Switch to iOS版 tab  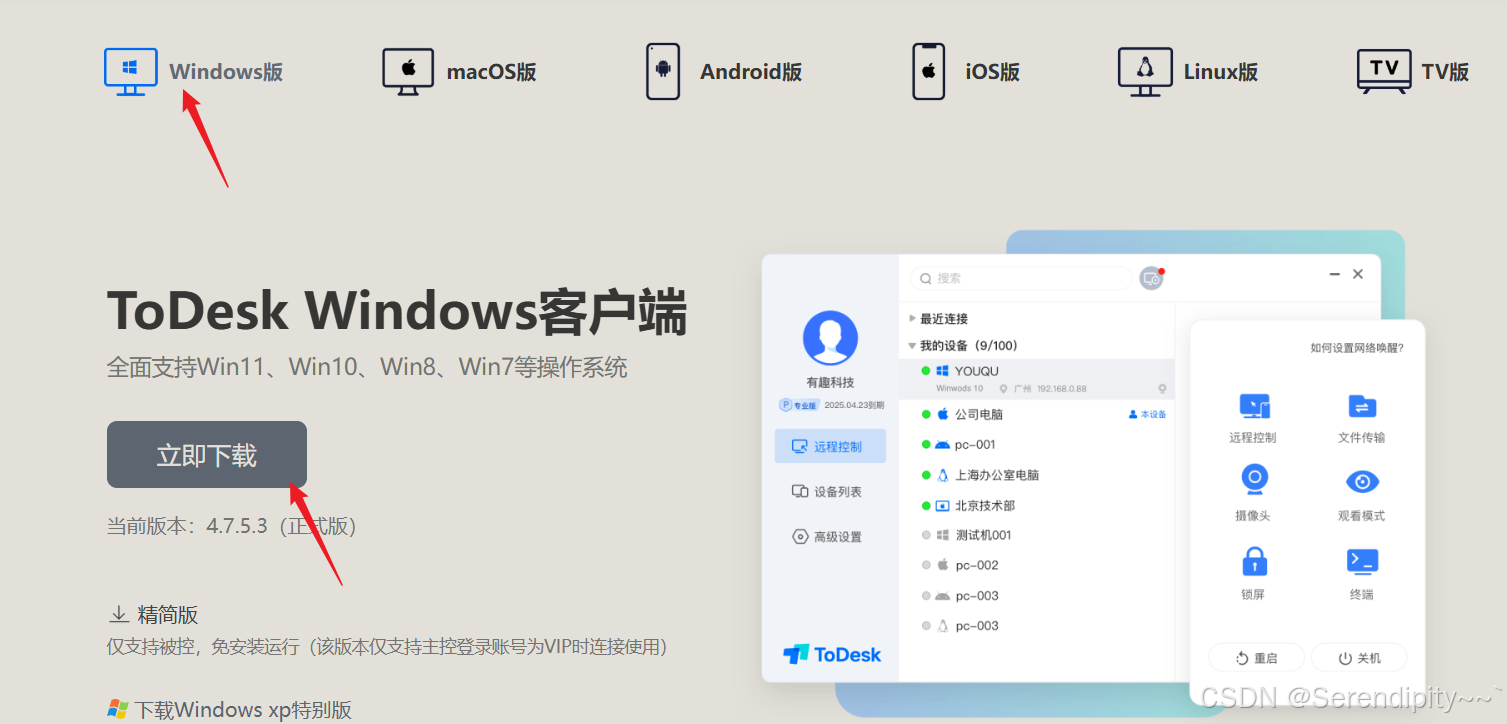[x=992, y=72]
